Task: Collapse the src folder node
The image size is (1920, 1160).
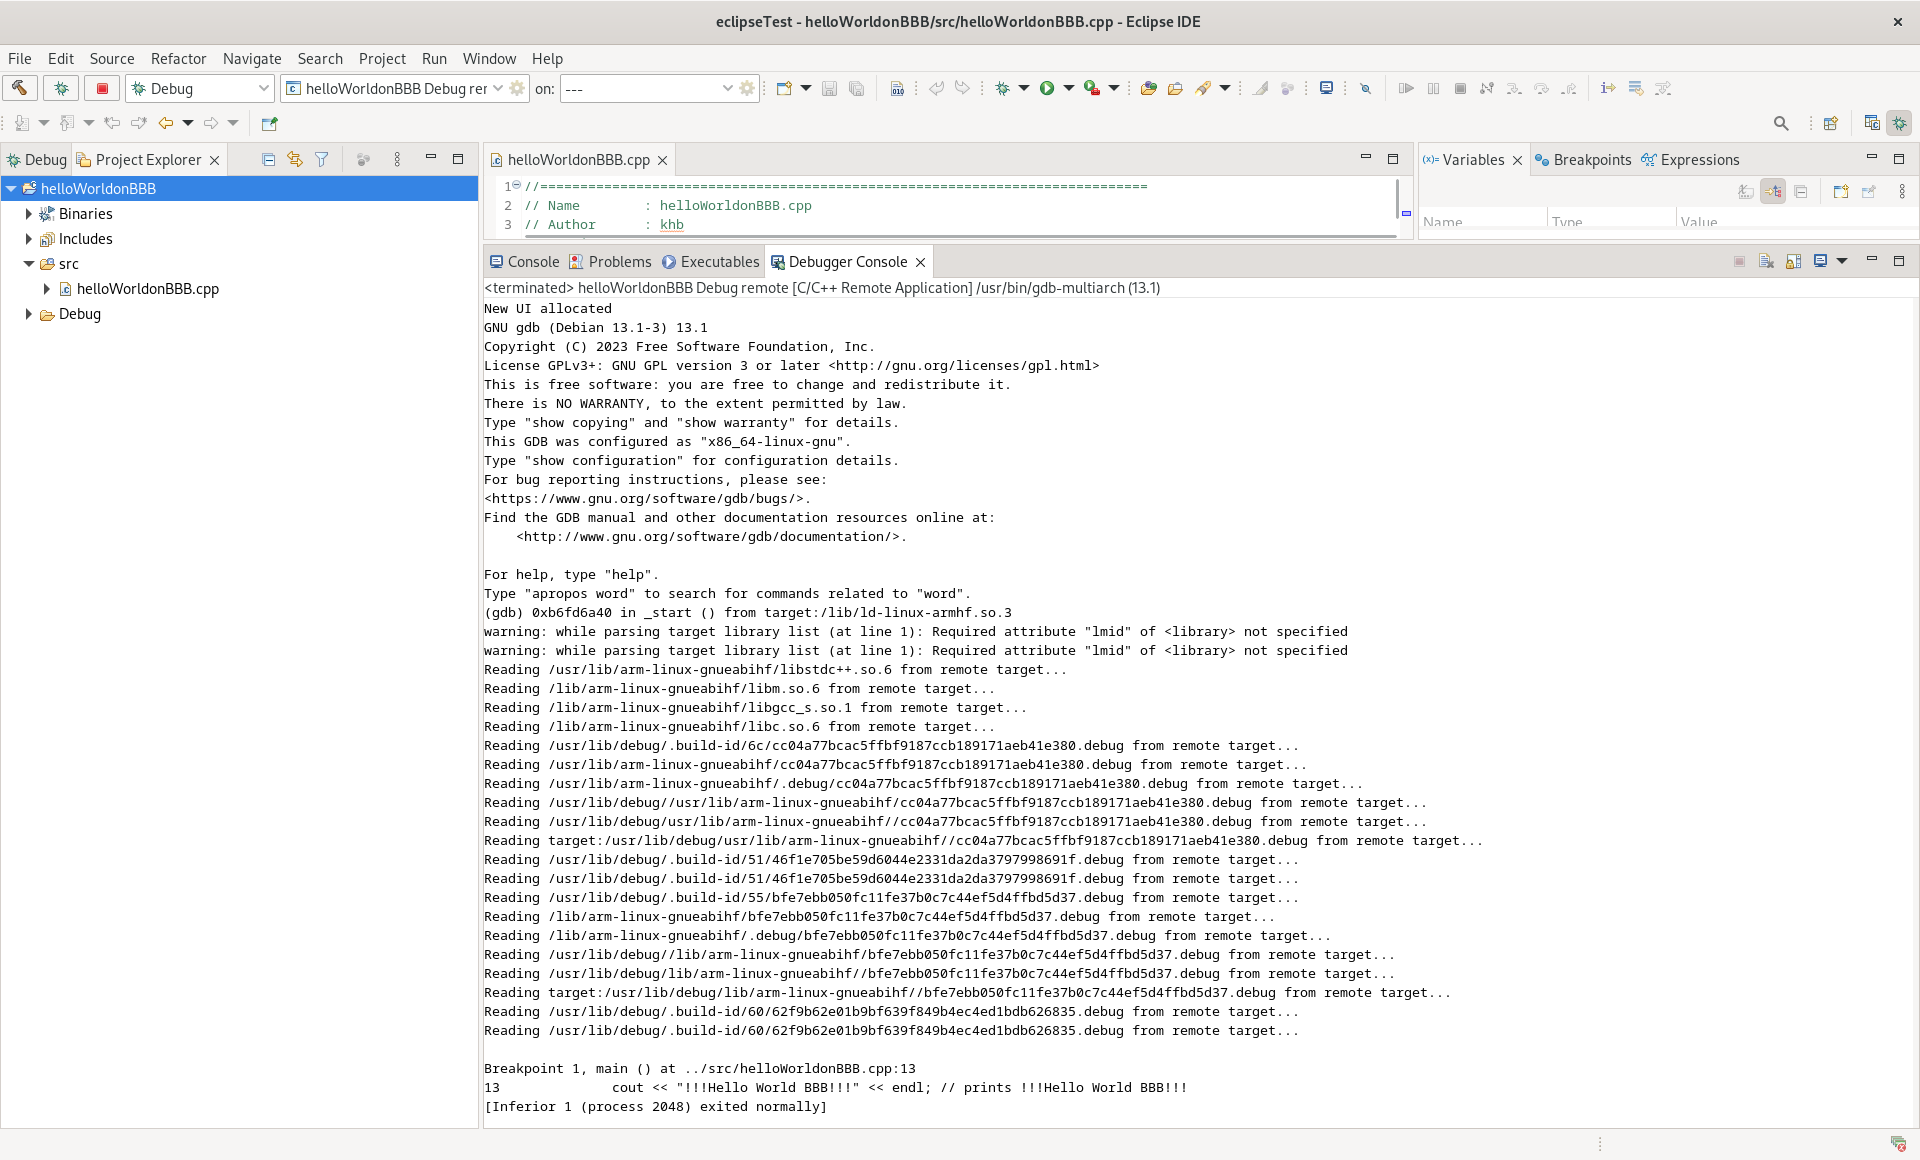Action: (x=28, y=263)
